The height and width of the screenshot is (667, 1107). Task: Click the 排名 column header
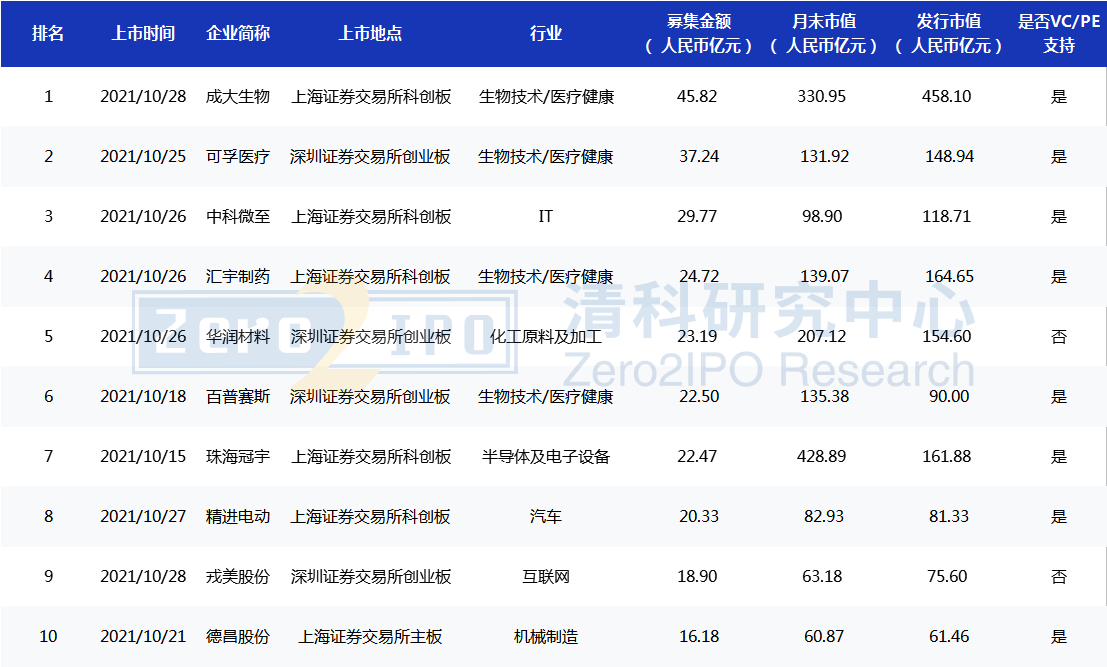coord(48,33)
